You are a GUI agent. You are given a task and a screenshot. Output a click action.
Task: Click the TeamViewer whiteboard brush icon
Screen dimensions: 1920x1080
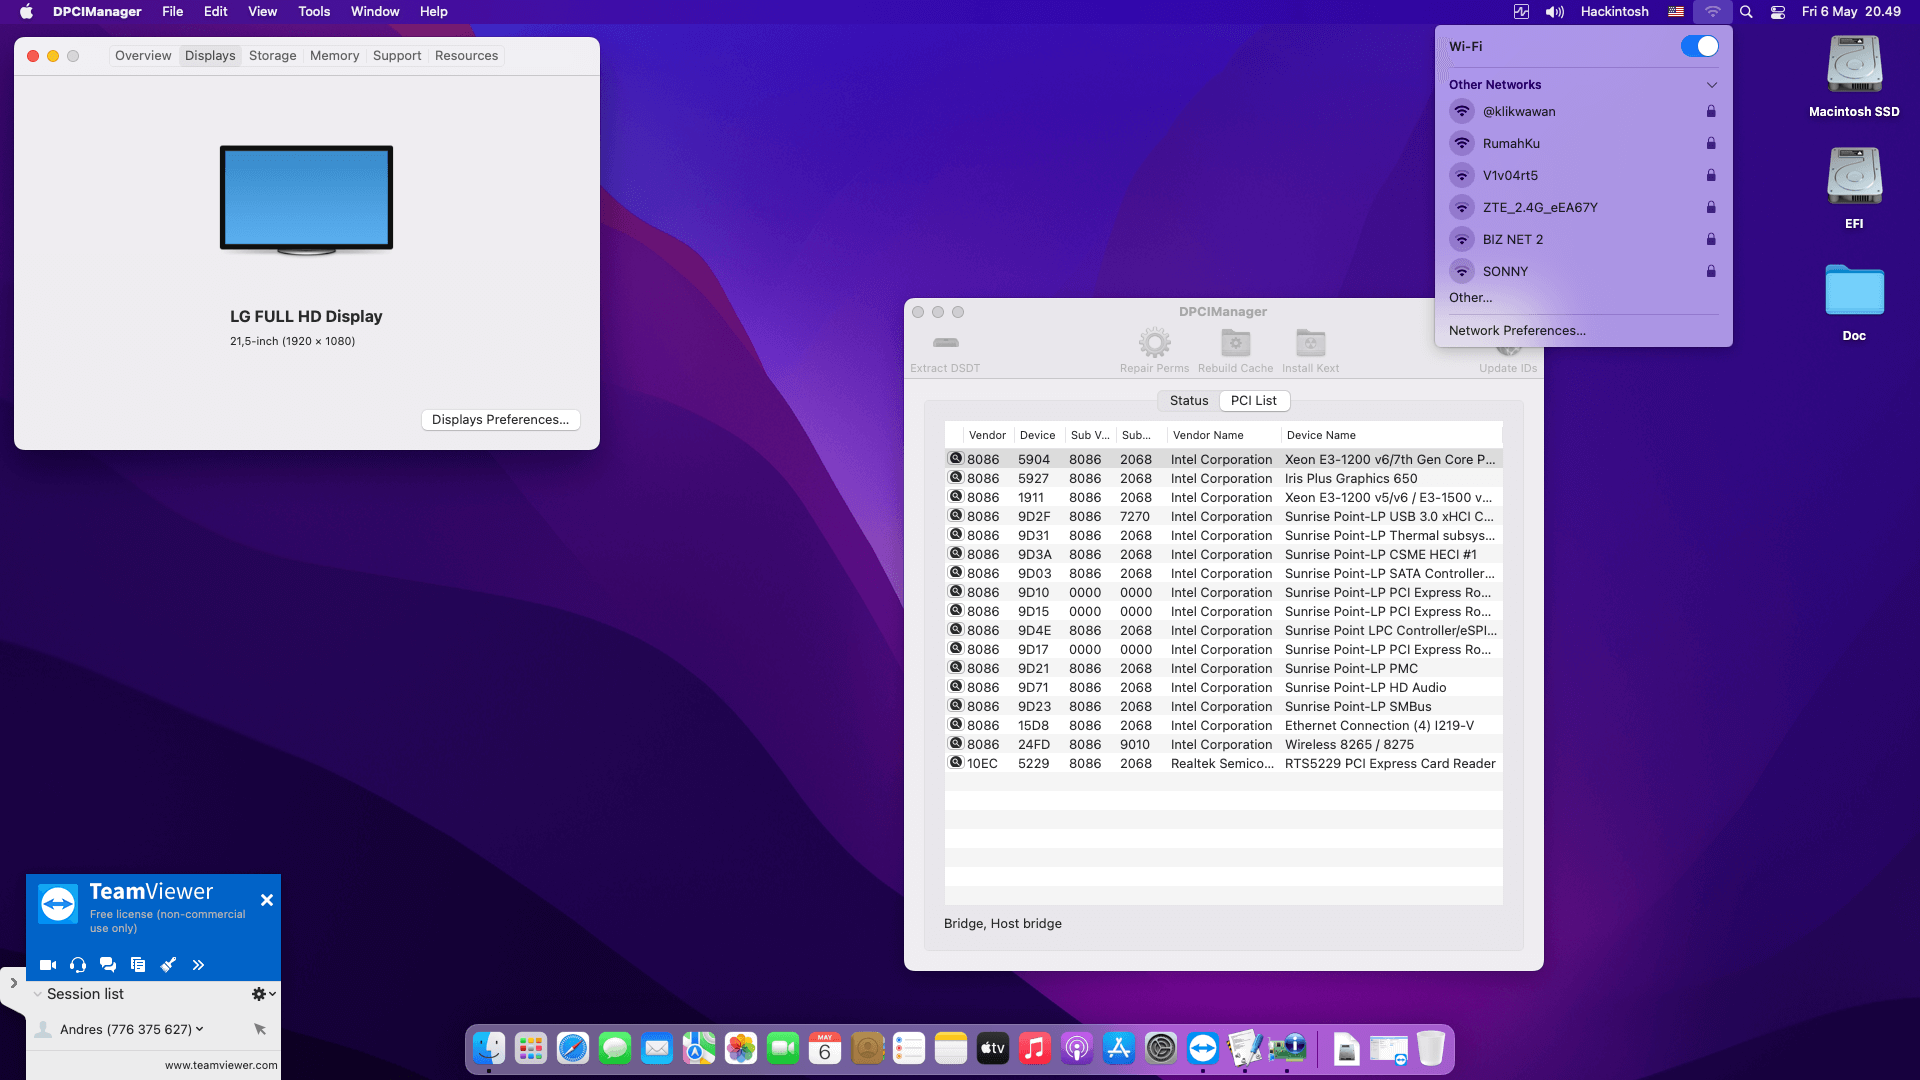click(x=168, y=965)
